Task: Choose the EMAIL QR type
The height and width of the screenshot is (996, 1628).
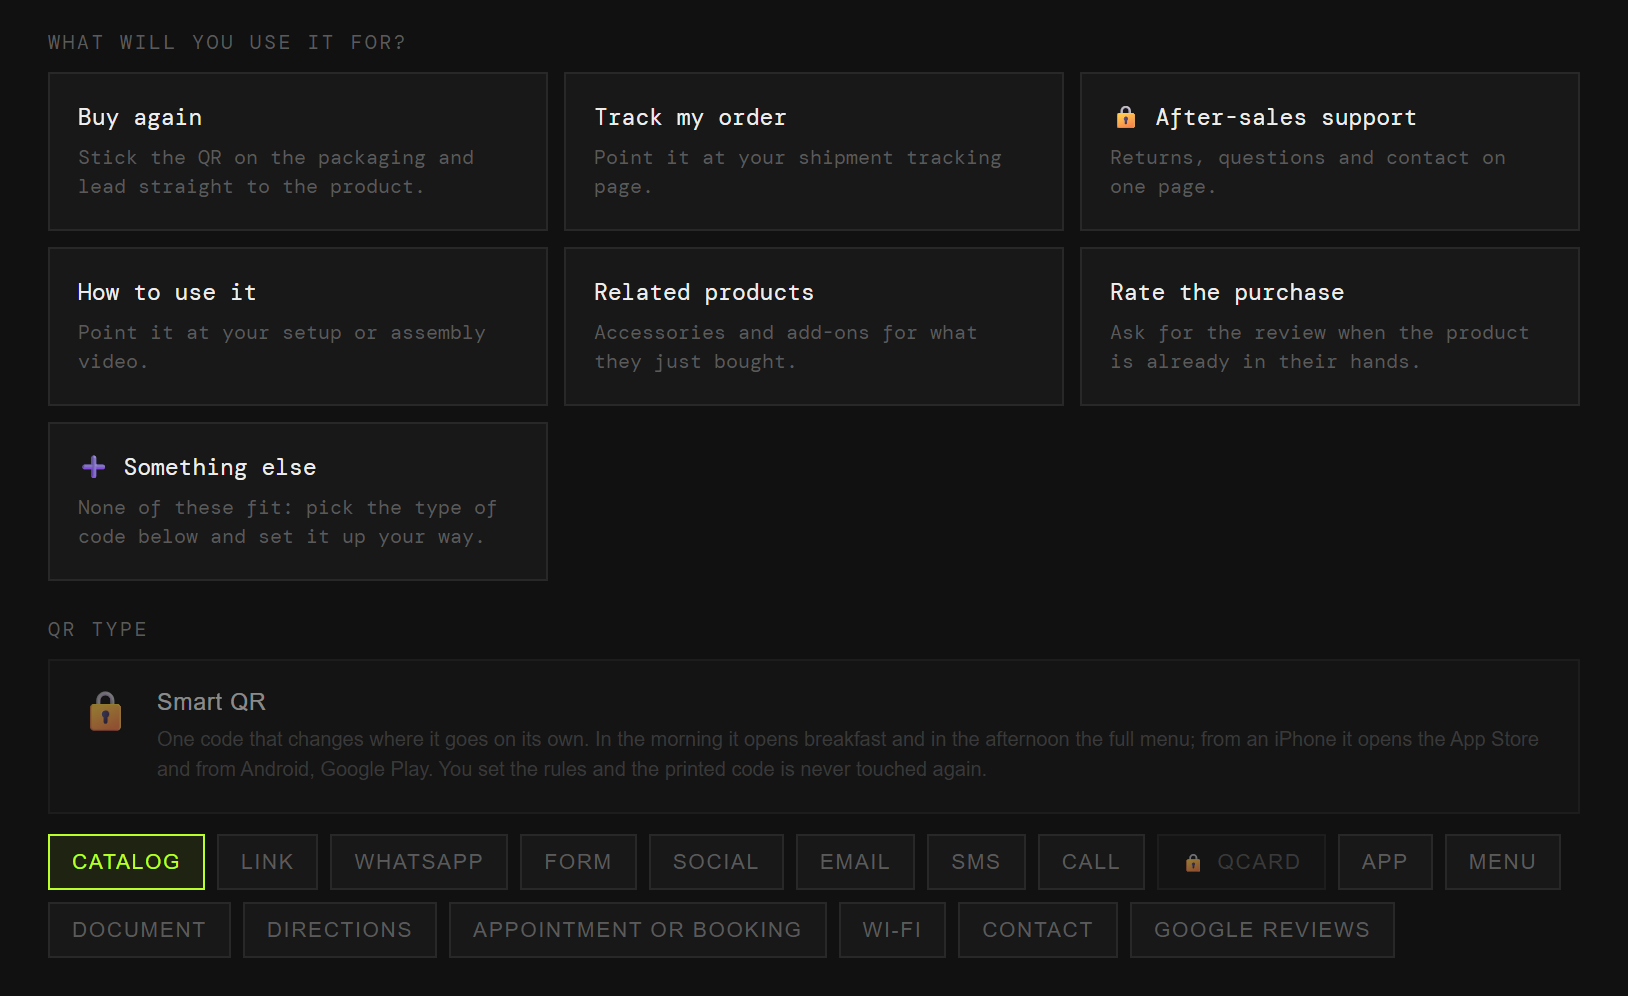Action: coord(855,862)
